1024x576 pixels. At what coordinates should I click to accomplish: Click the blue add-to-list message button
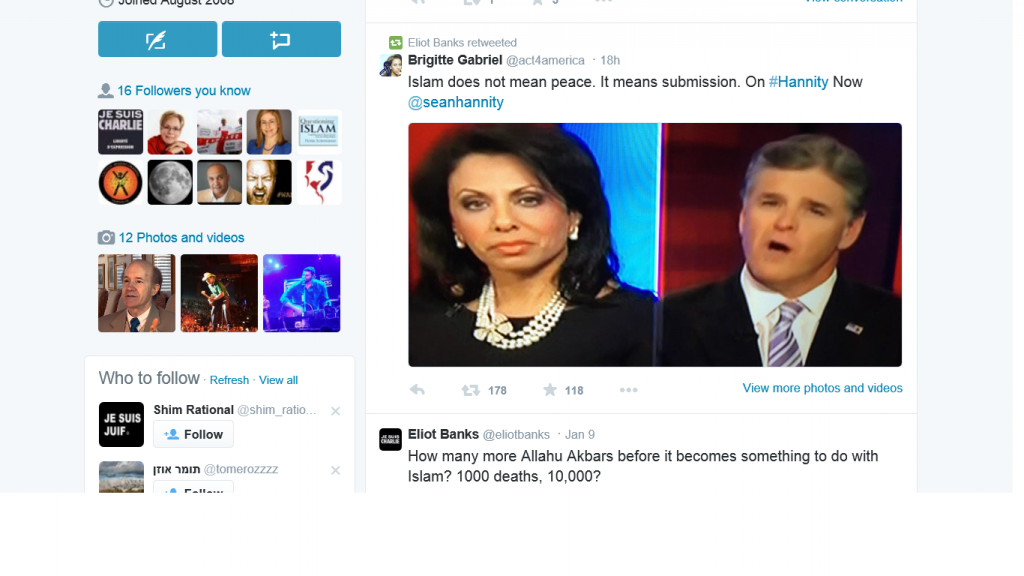[x=281, y=39]
